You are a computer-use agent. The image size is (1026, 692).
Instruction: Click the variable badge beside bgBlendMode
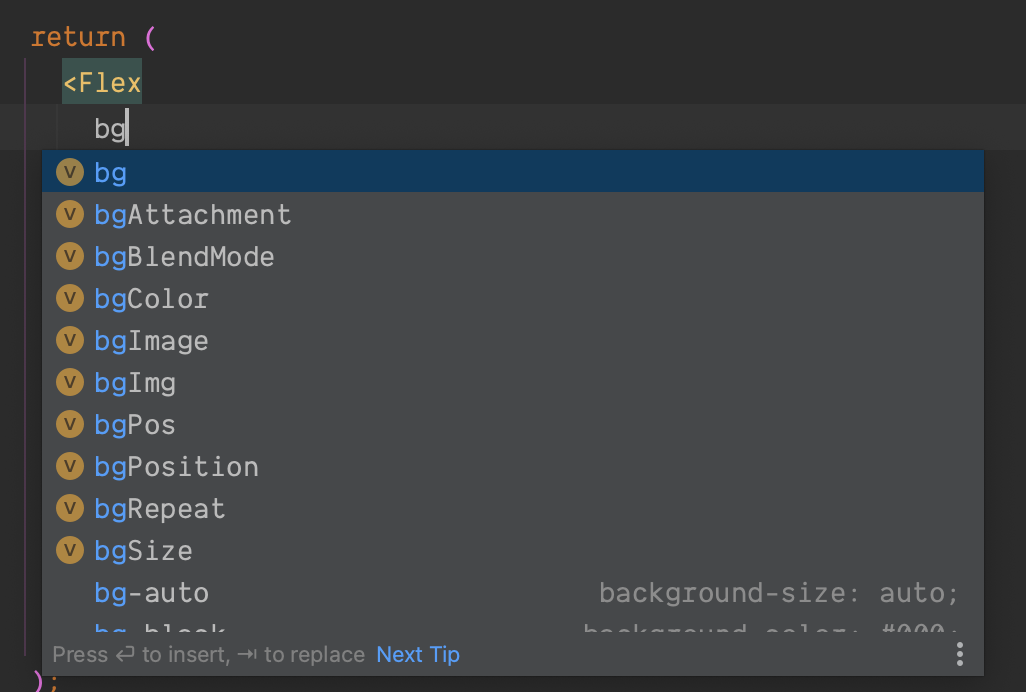[x=69, y=256]
